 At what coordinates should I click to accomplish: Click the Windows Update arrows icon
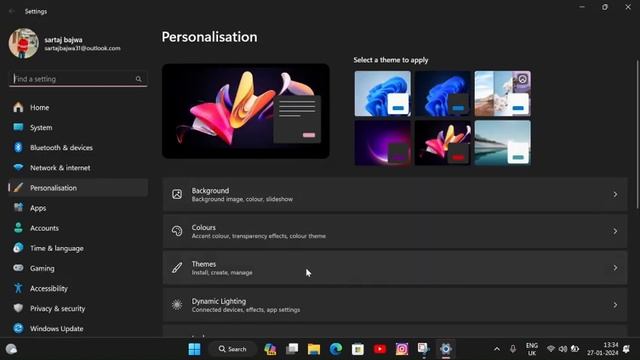[18, 328]
